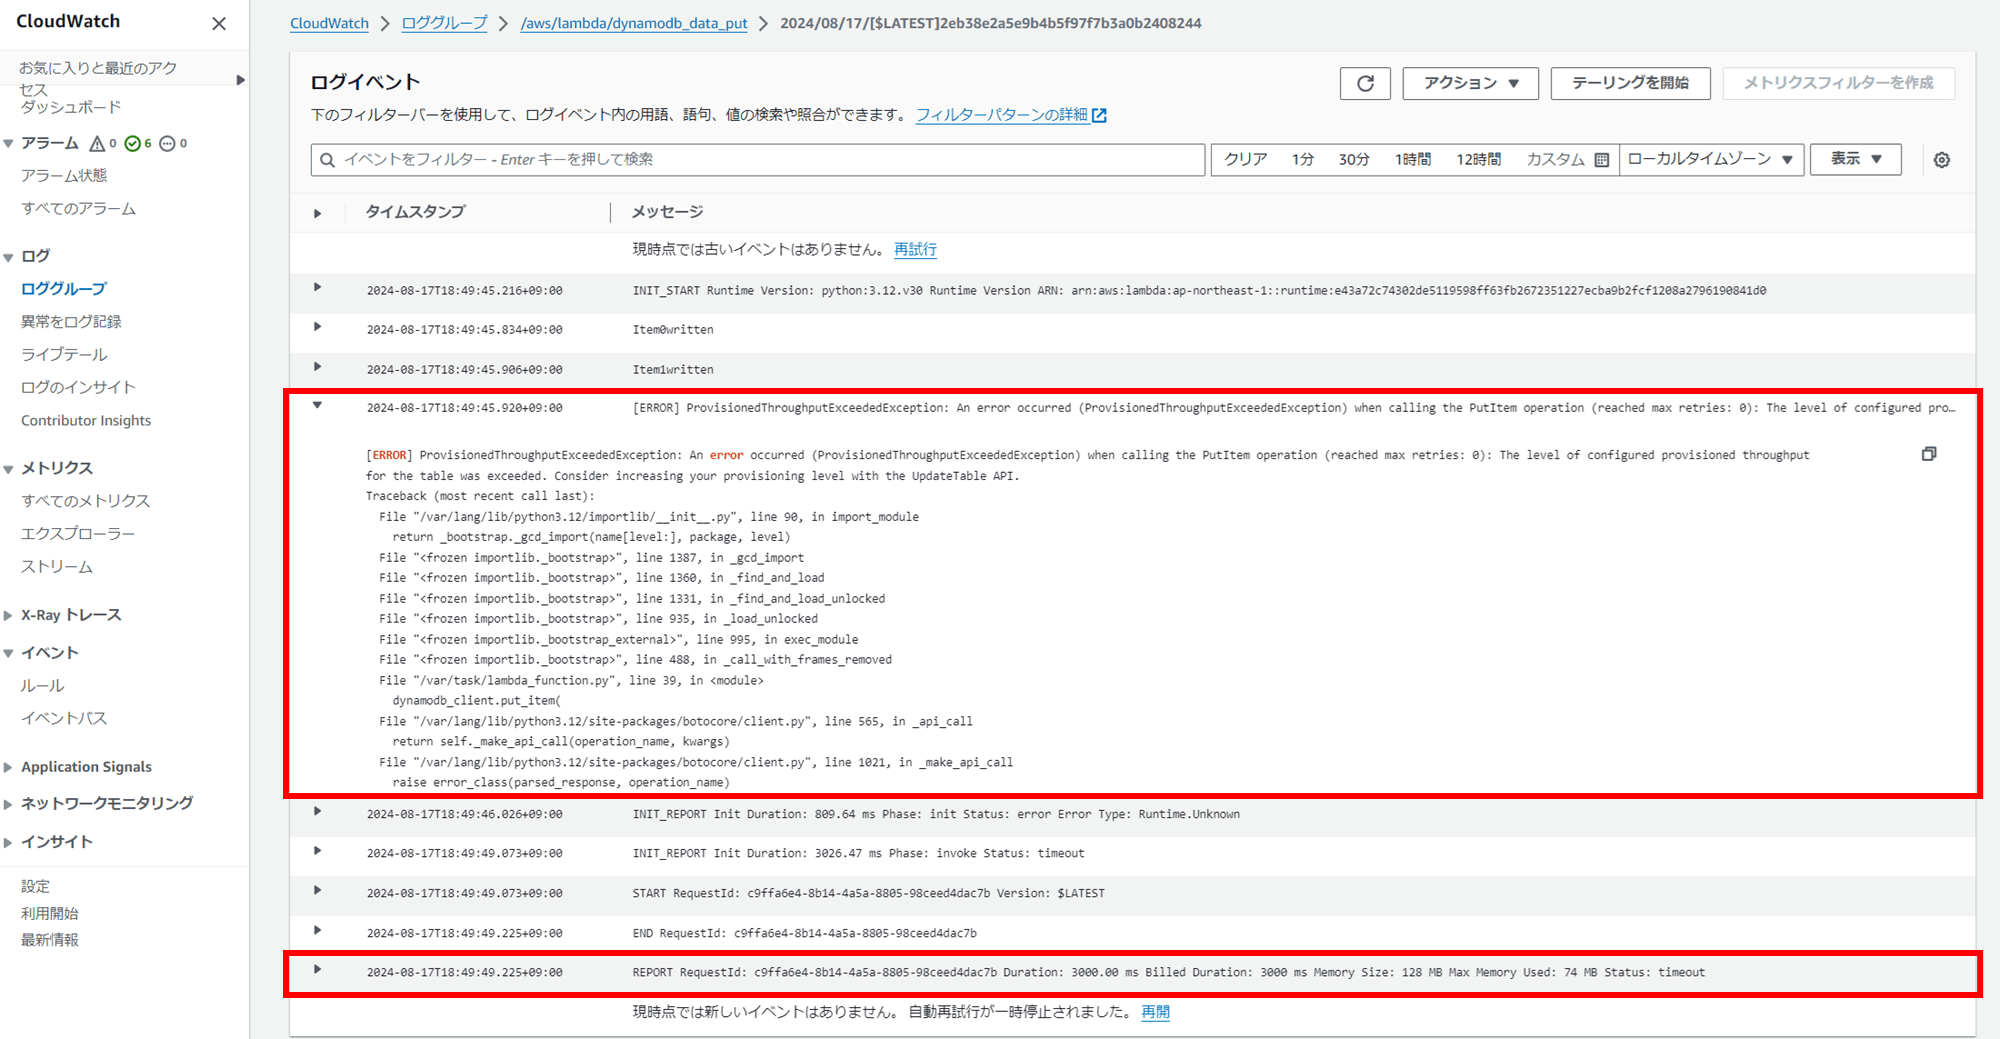Open ライブテール in the sidebar
Viewport: 2000px width, 1039px height.
(64, 355)
